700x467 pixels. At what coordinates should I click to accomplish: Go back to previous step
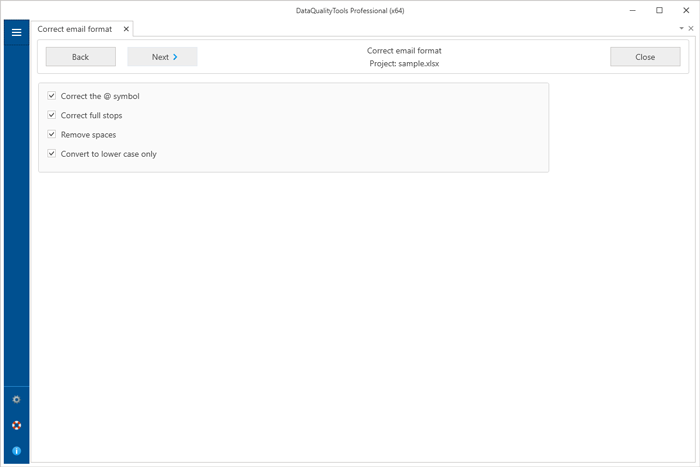point(81,57)
